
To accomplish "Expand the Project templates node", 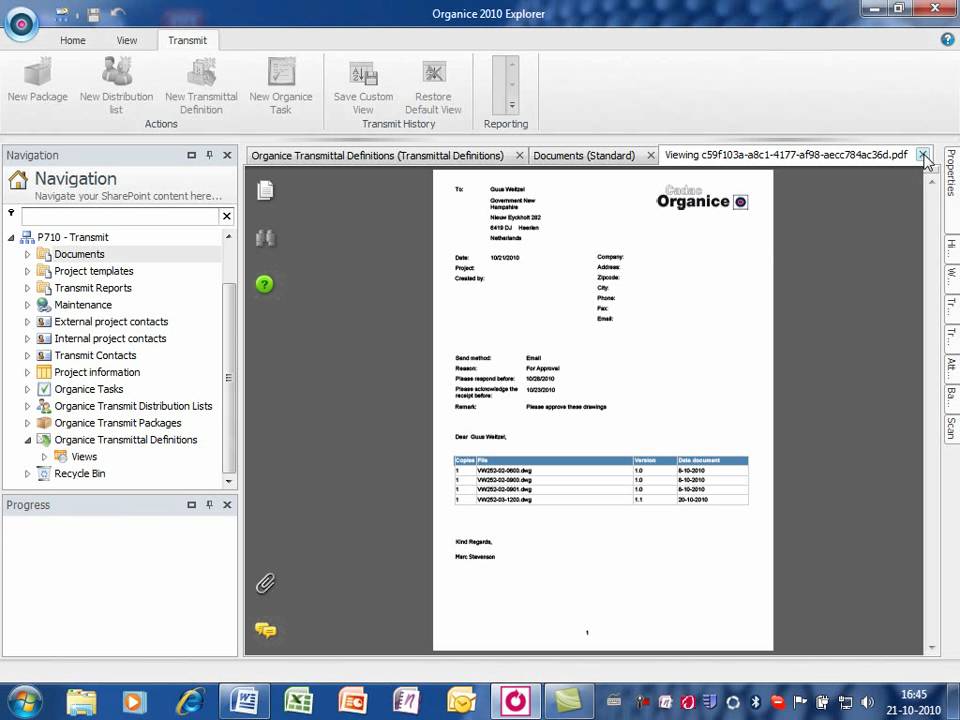I will [27, 271].
